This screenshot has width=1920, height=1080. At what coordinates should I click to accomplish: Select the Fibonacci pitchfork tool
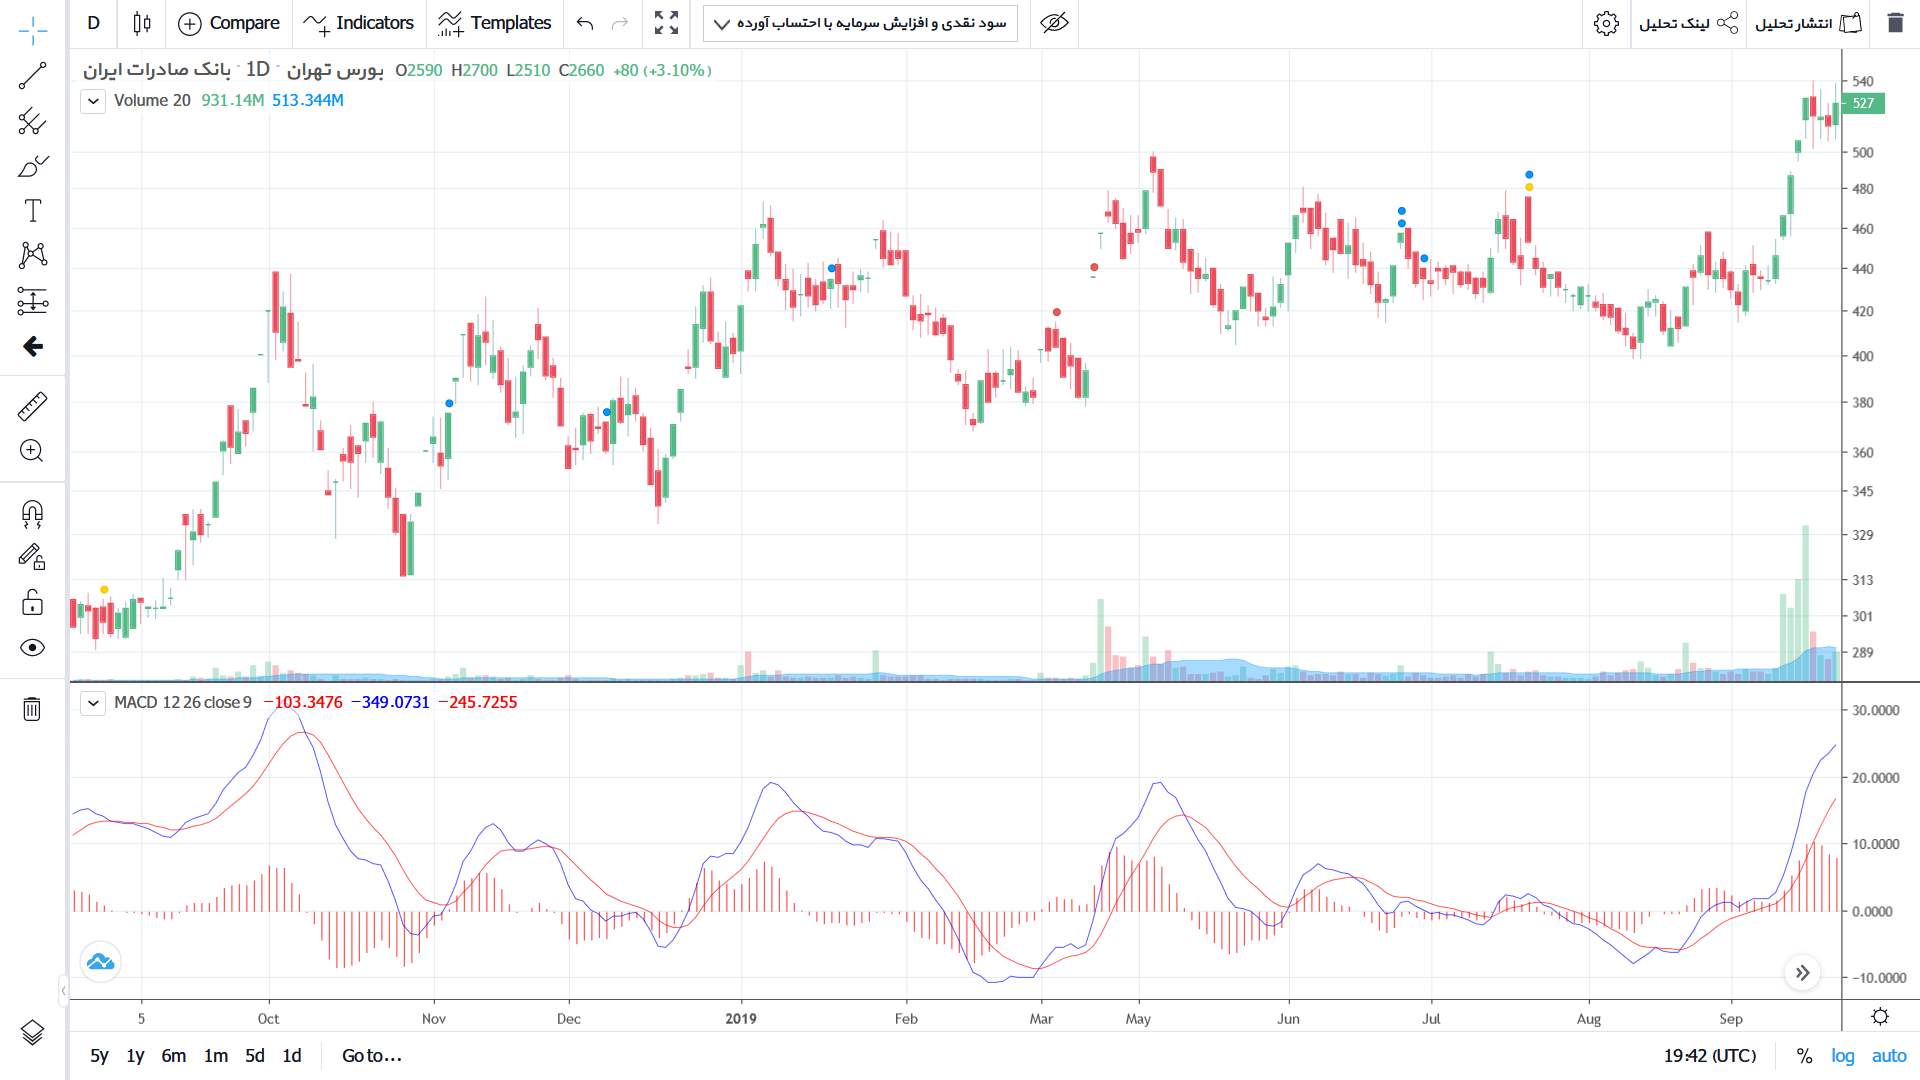tap(32, 122)
